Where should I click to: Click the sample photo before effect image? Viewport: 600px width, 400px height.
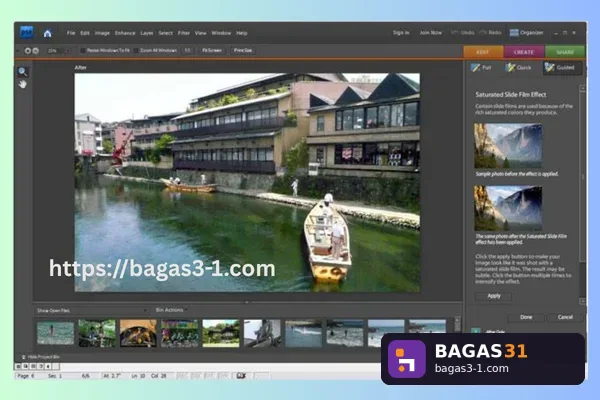click(508, 146)
